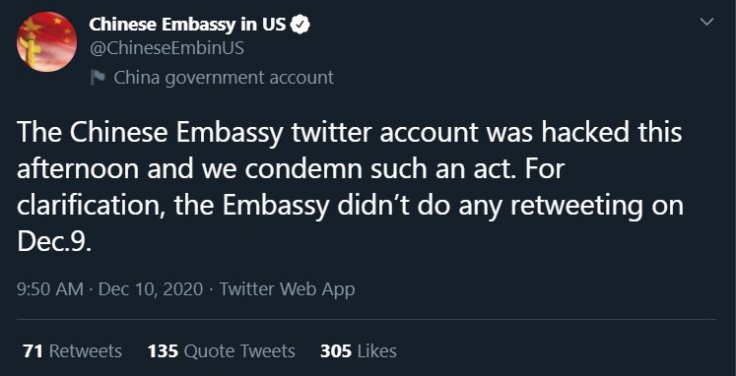Click the blue verified badge icon
736x376 pixels.
click(x=300, y=24)
